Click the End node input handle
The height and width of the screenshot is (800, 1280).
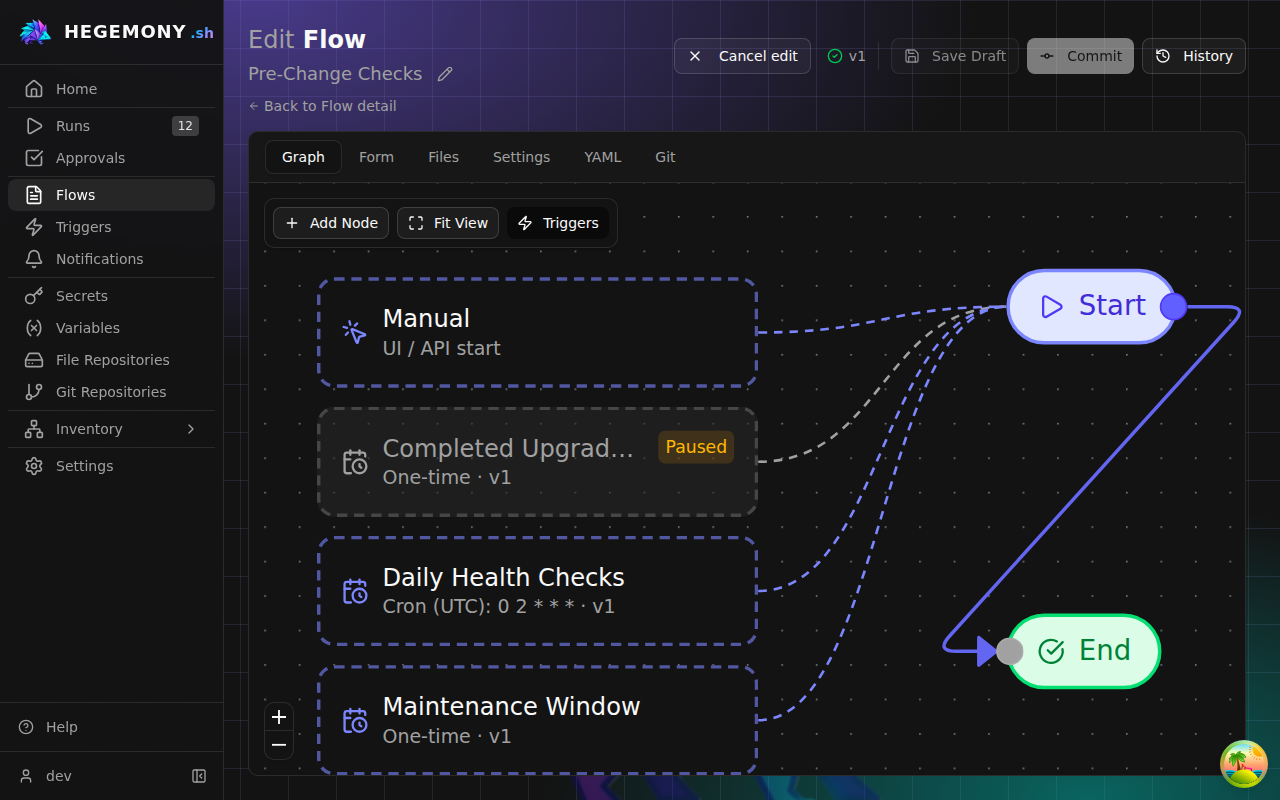pos(1010,651)
